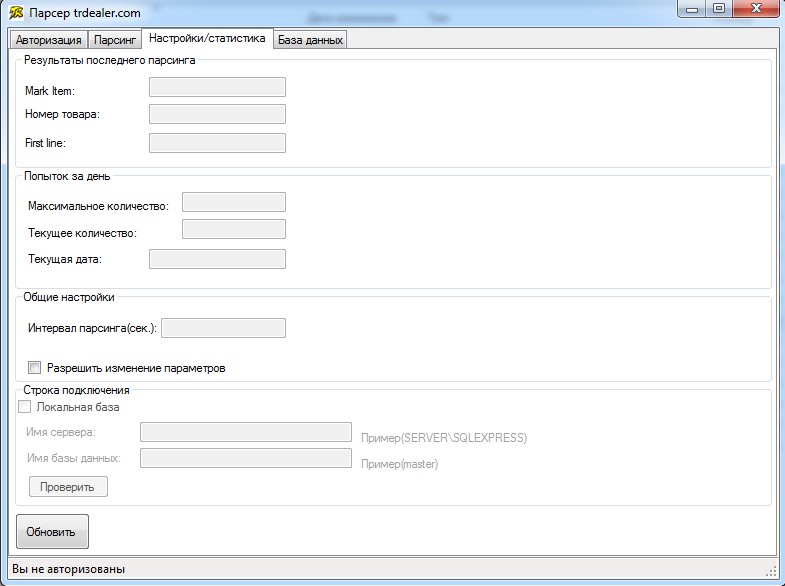The width and height of the screenshot is (785, 586).
Task: Click the Пример(master) hint text
Action: pos(400,464)
